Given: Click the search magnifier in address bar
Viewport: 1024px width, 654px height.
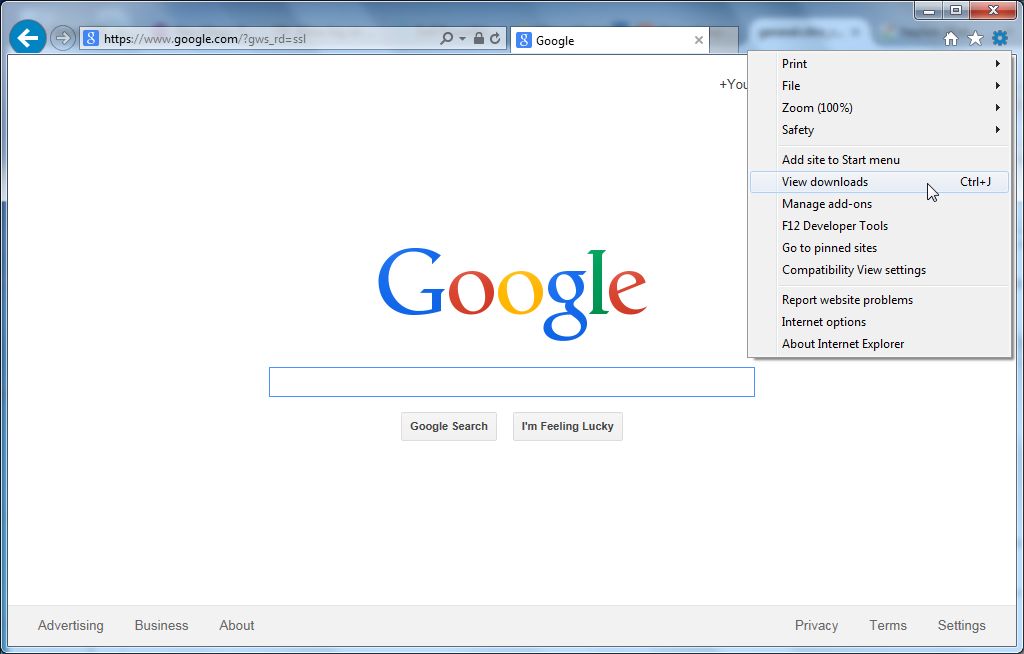Looking at the screenshot, I should [447, 39].
